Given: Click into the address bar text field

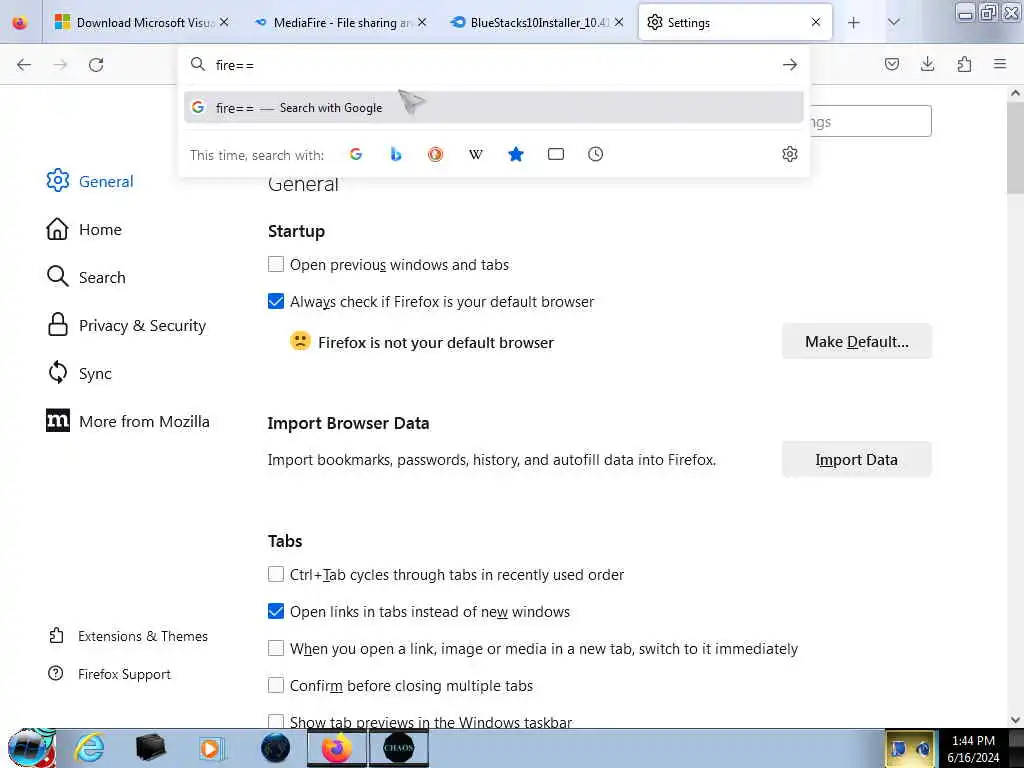Looking at the screenshot, I should (493, 65).
